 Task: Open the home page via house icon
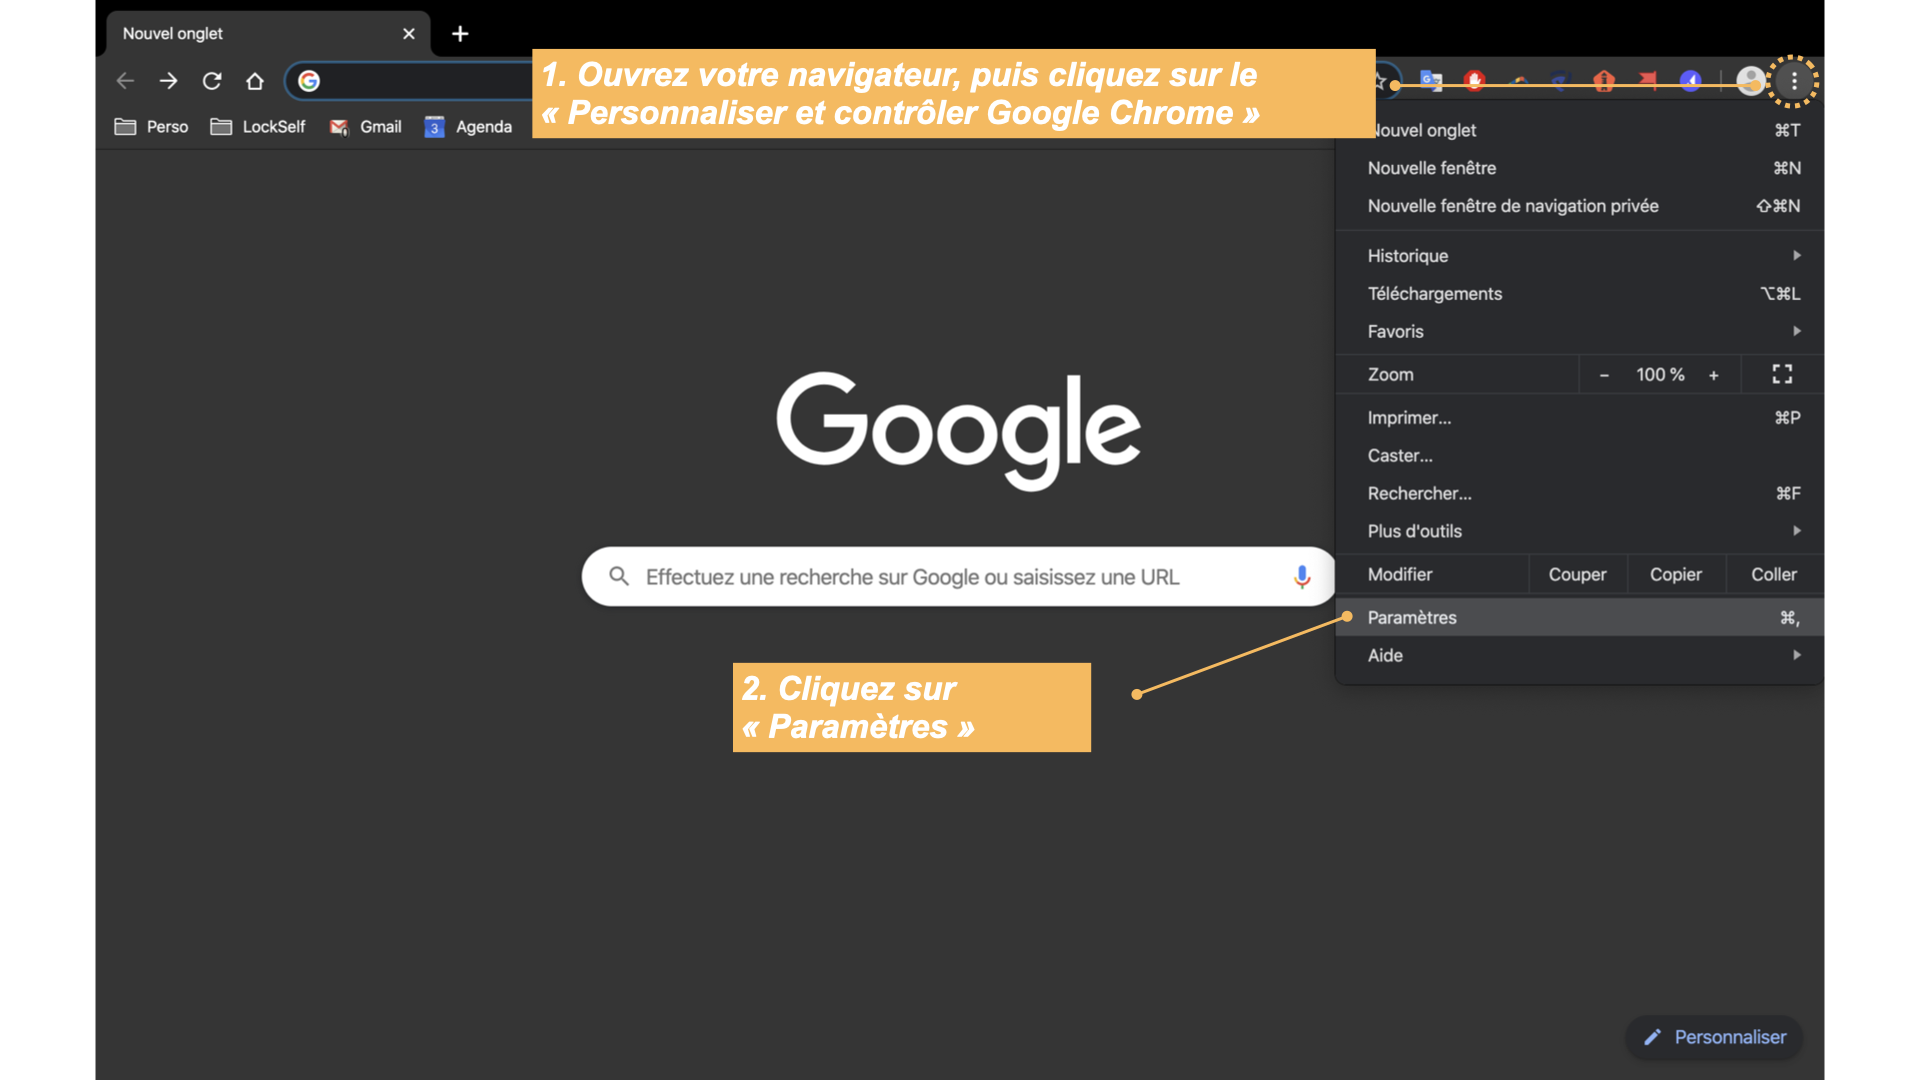click(x=255, y=81)
